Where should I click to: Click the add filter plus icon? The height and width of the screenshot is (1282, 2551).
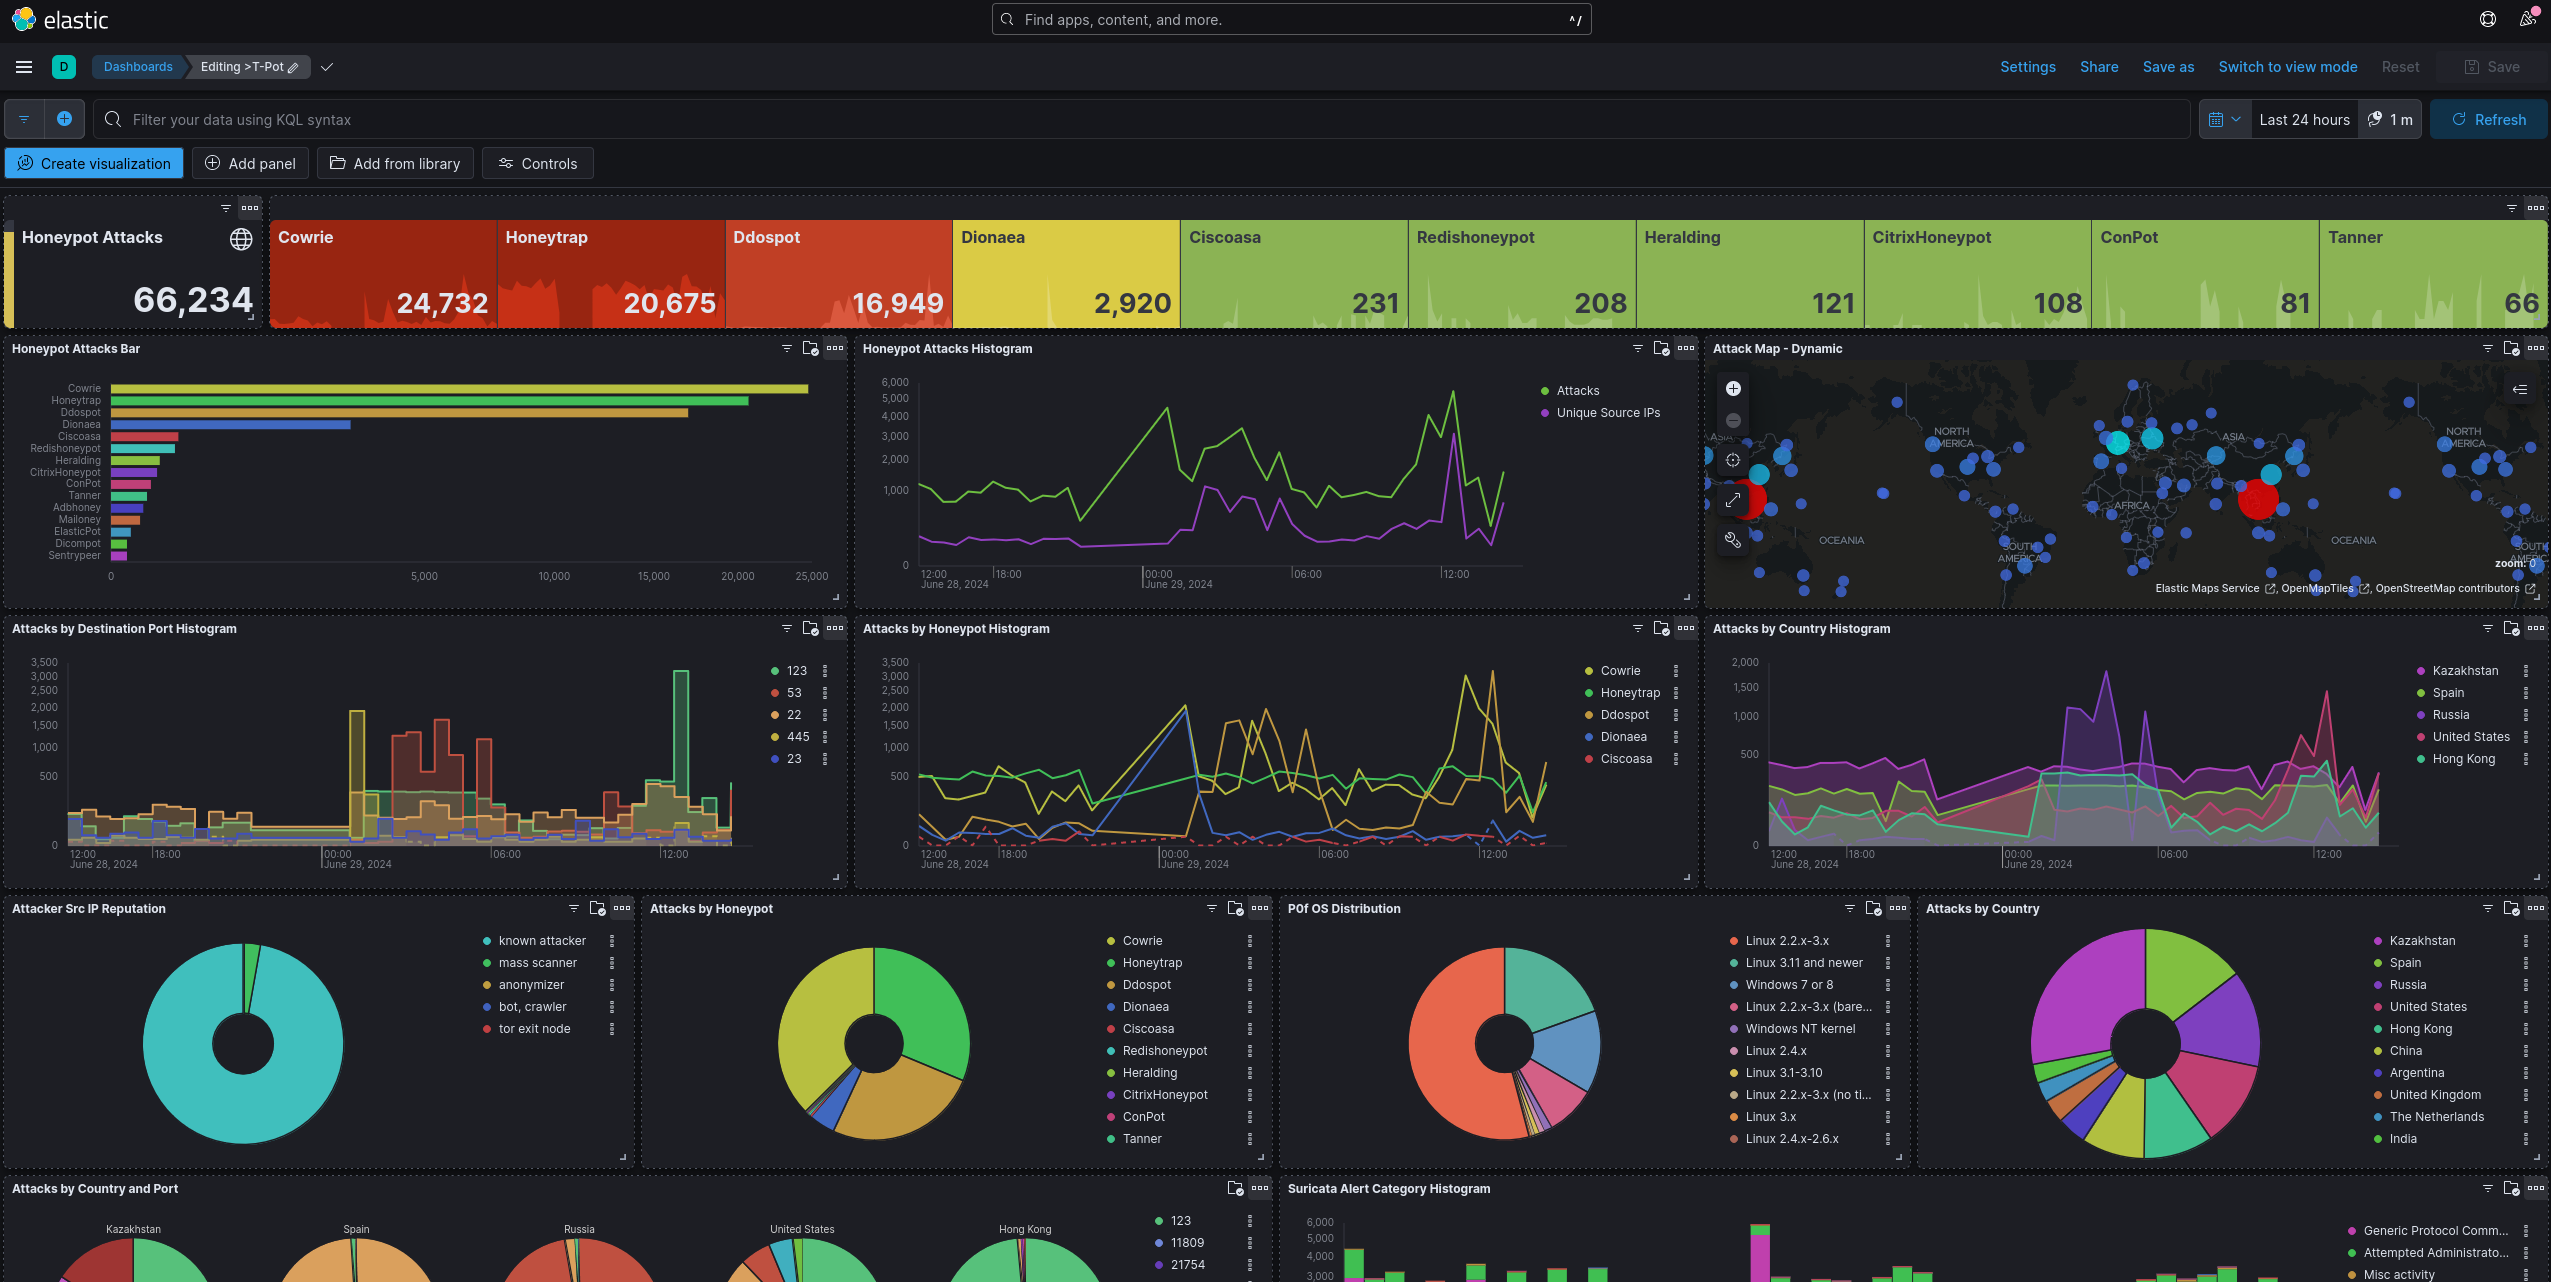(x=64, y=119)
